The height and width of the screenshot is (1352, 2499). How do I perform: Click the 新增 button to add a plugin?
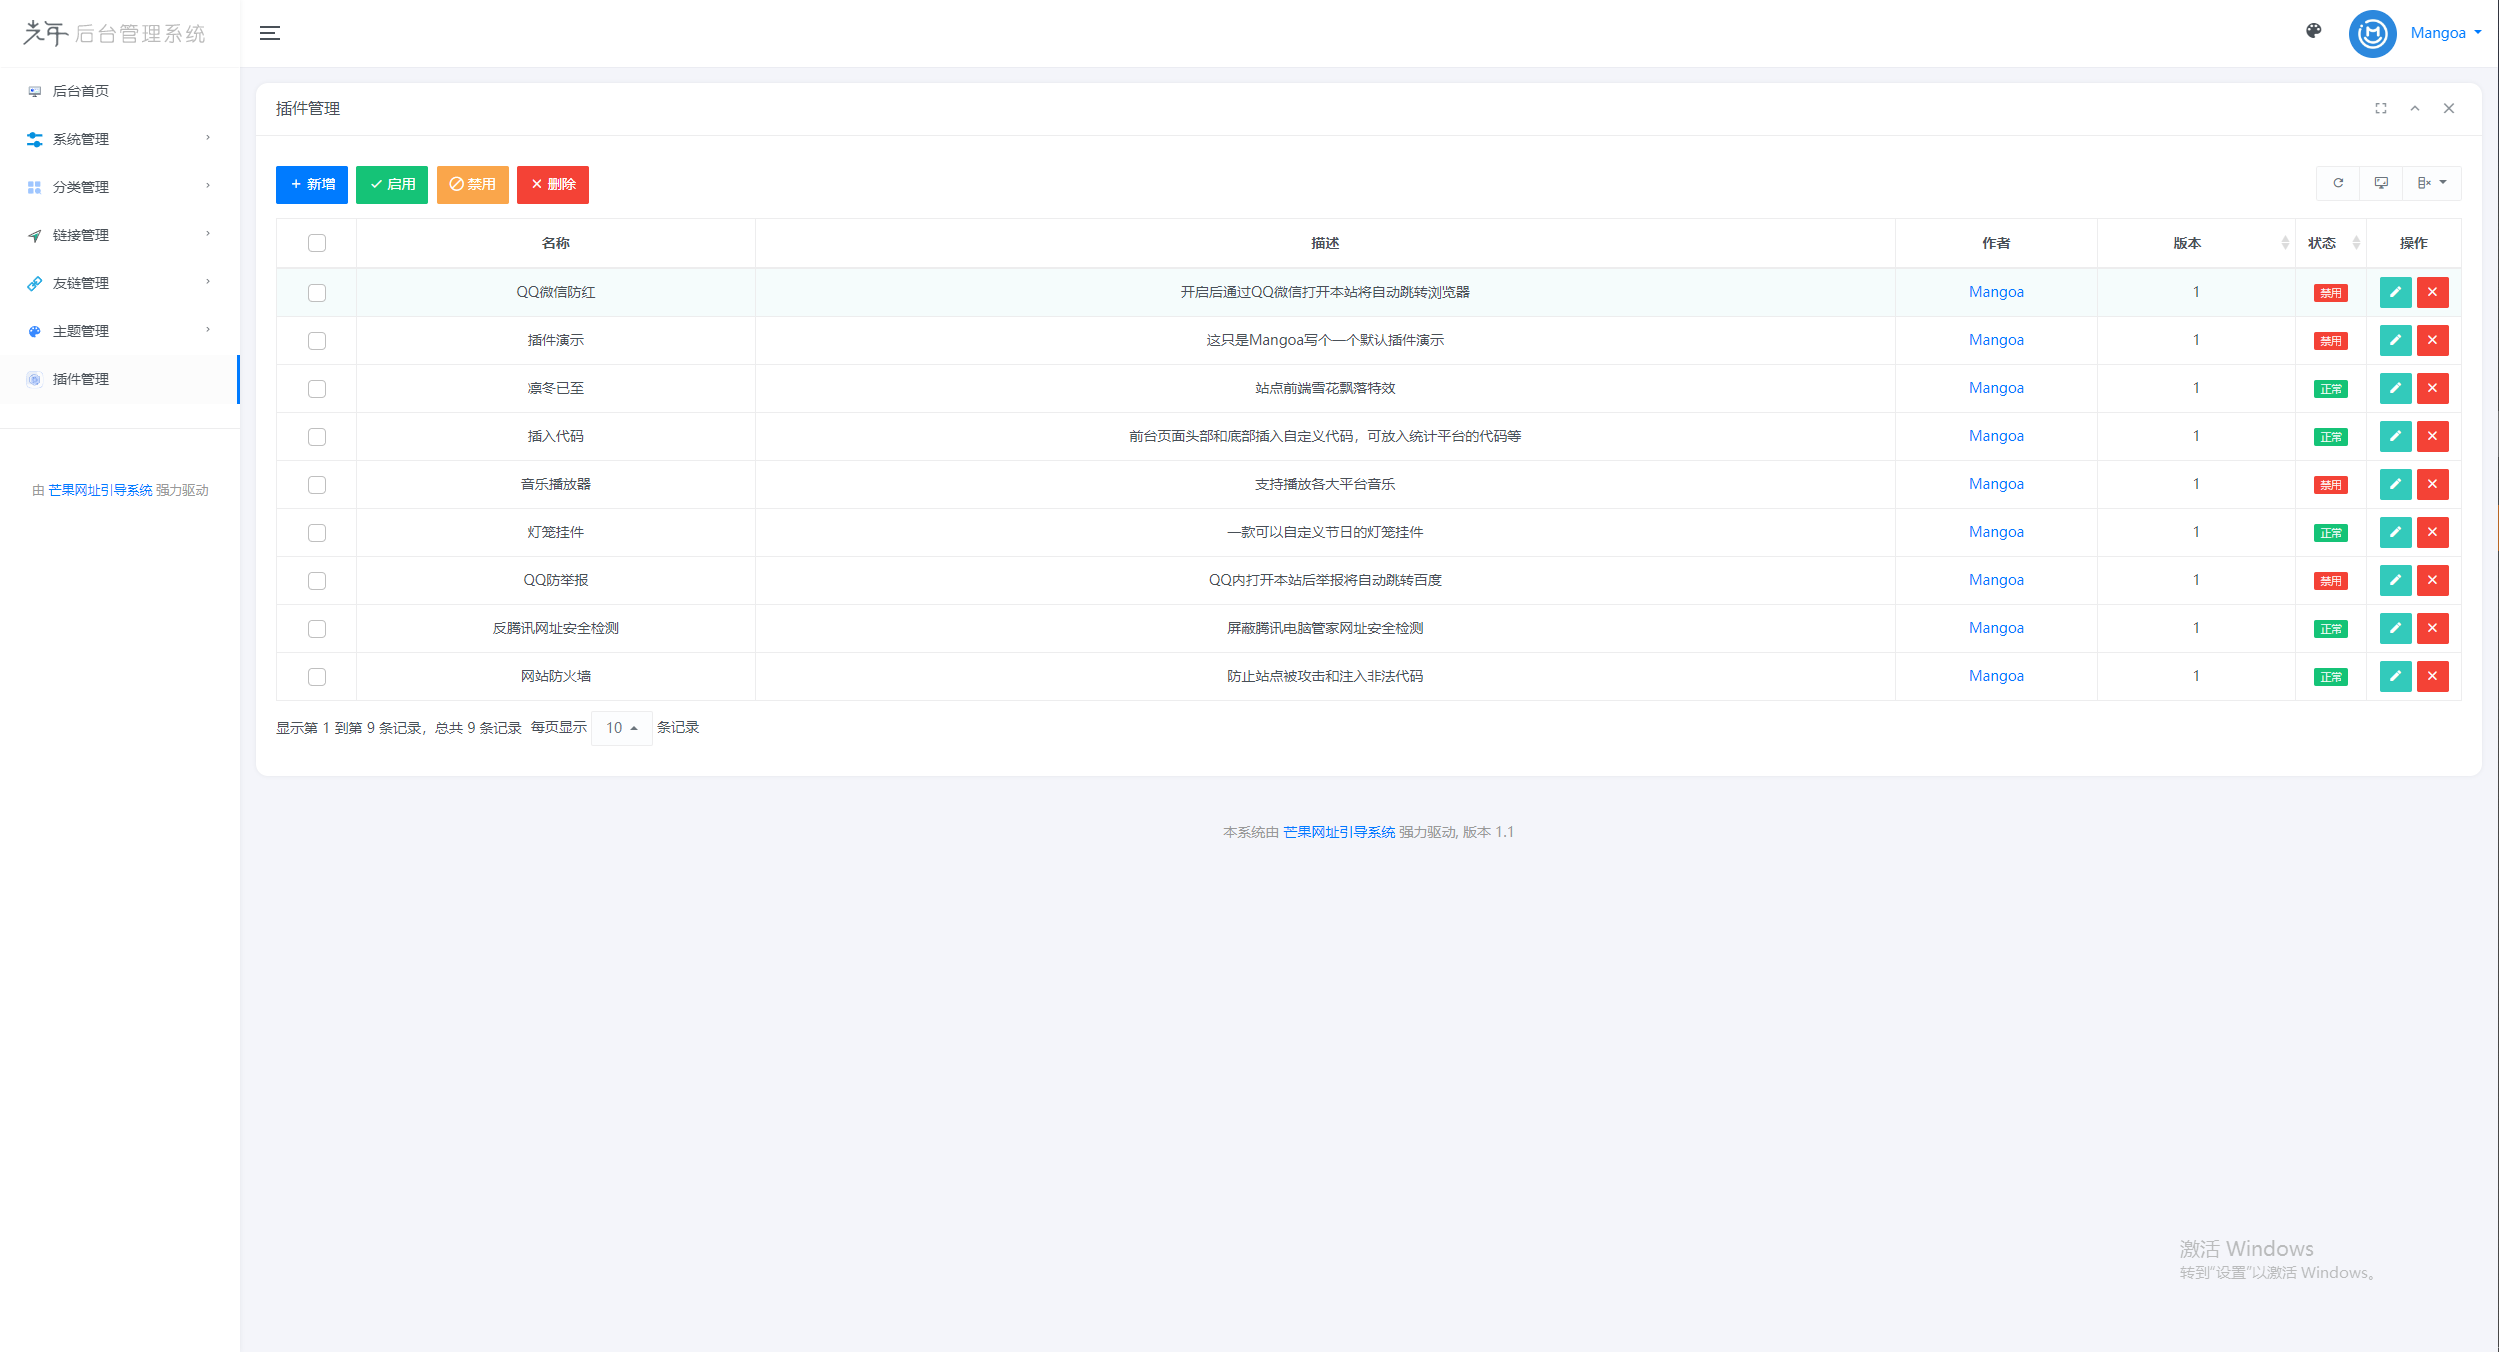point(311,184)
